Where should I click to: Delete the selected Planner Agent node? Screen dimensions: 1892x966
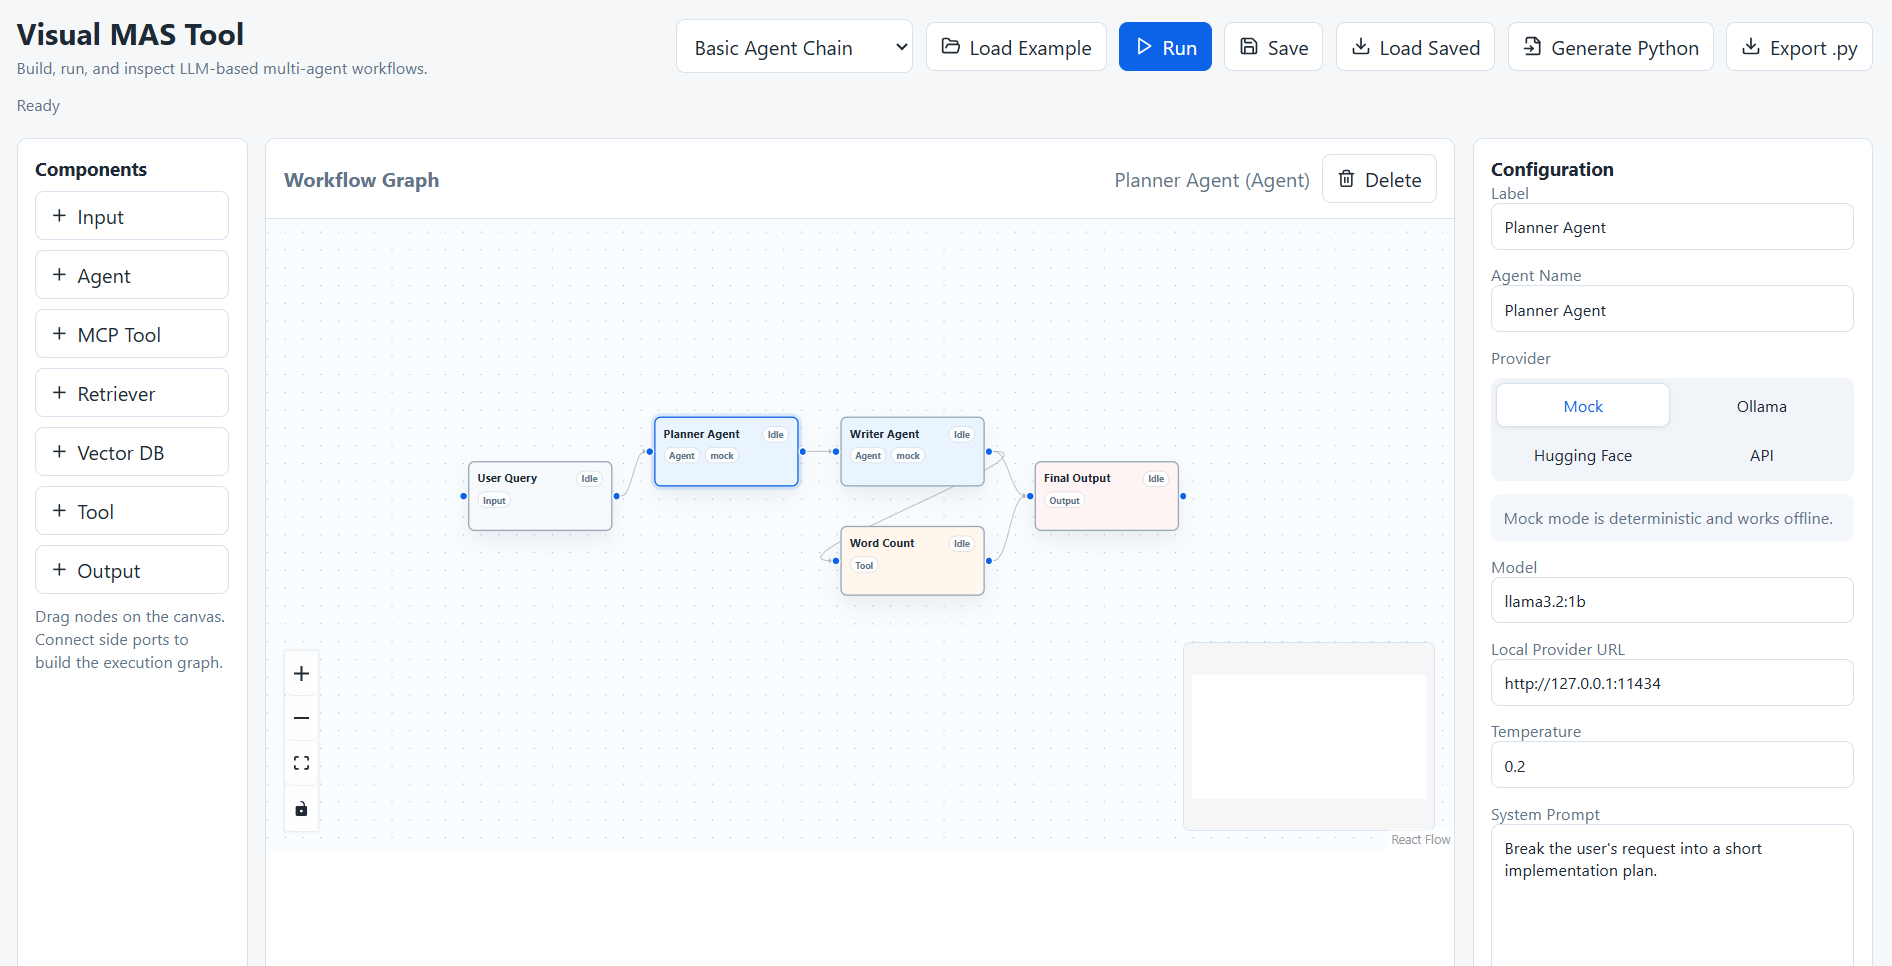click(x=1379, y=179)
